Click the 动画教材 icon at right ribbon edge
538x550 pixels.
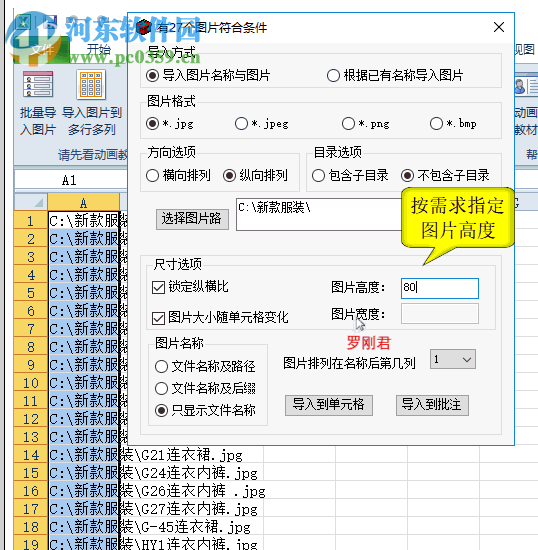pos(526,87)
